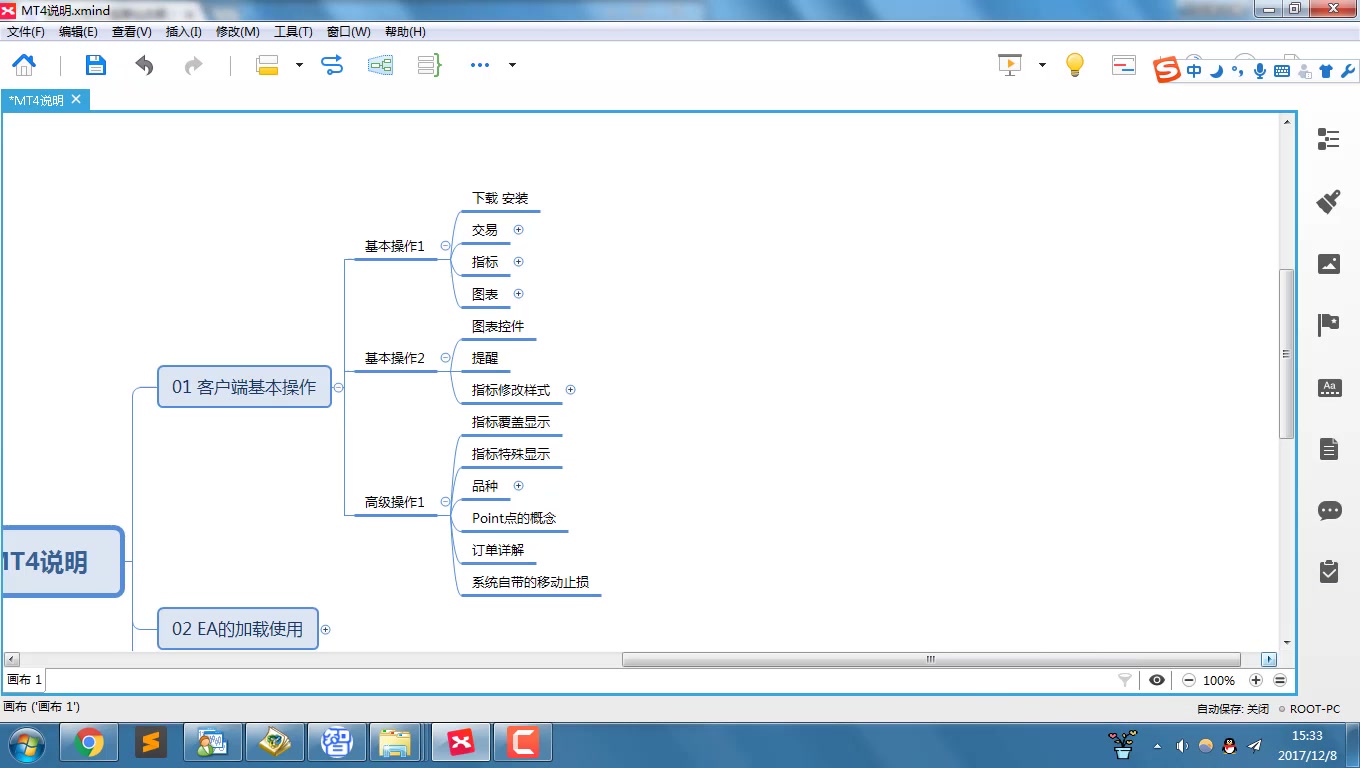Open the Task Info clipboard panel
This screenshot has height=768, width=1360.
tap(1329, 571)
